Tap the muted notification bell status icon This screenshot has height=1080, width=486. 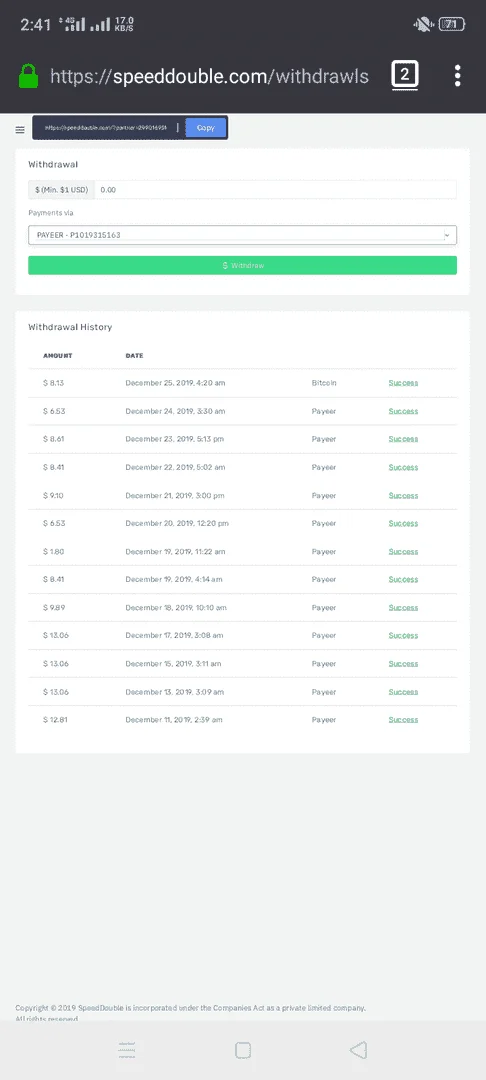click(423, 25)
